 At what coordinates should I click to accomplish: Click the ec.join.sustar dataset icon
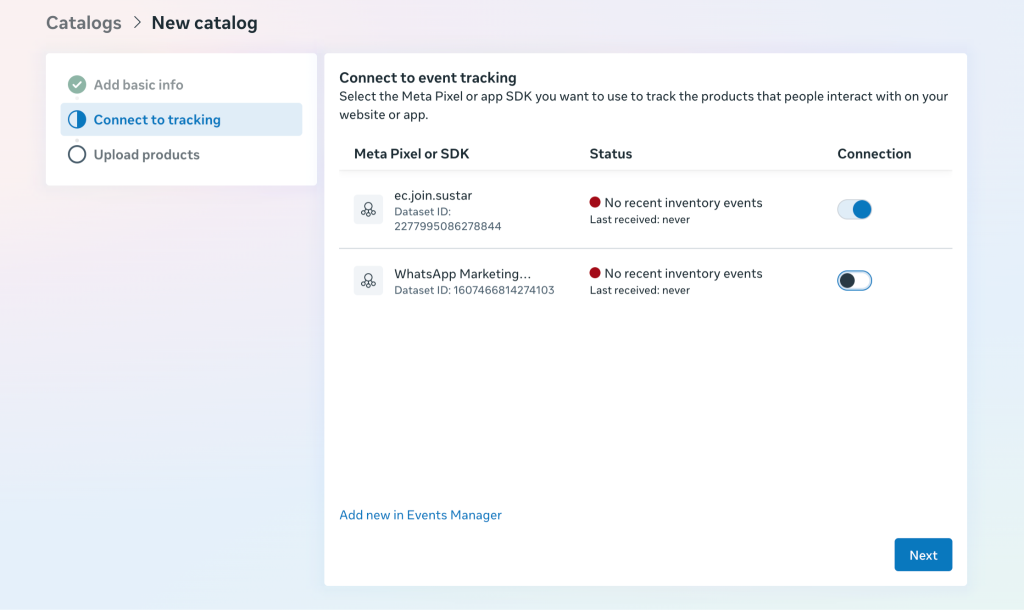[368, 210]
